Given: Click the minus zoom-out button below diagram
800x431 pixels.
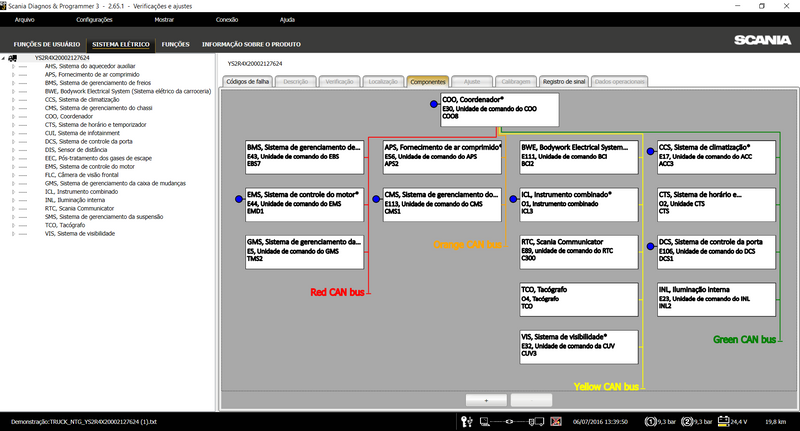Looking at the screenshot, I should point(531,400).
